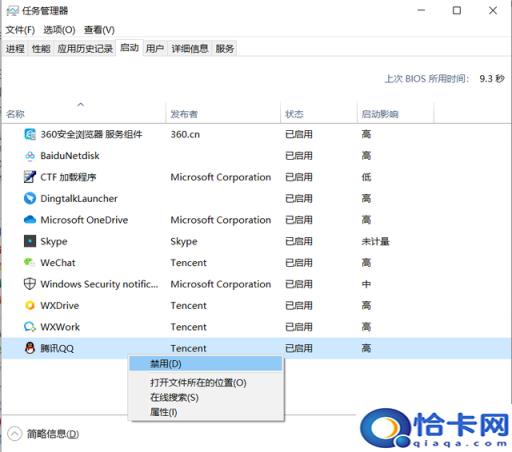The height and width of the screenshot is (452, 512).
Task: Select the CTF 加载程序 name text
Action: [68, 177]
